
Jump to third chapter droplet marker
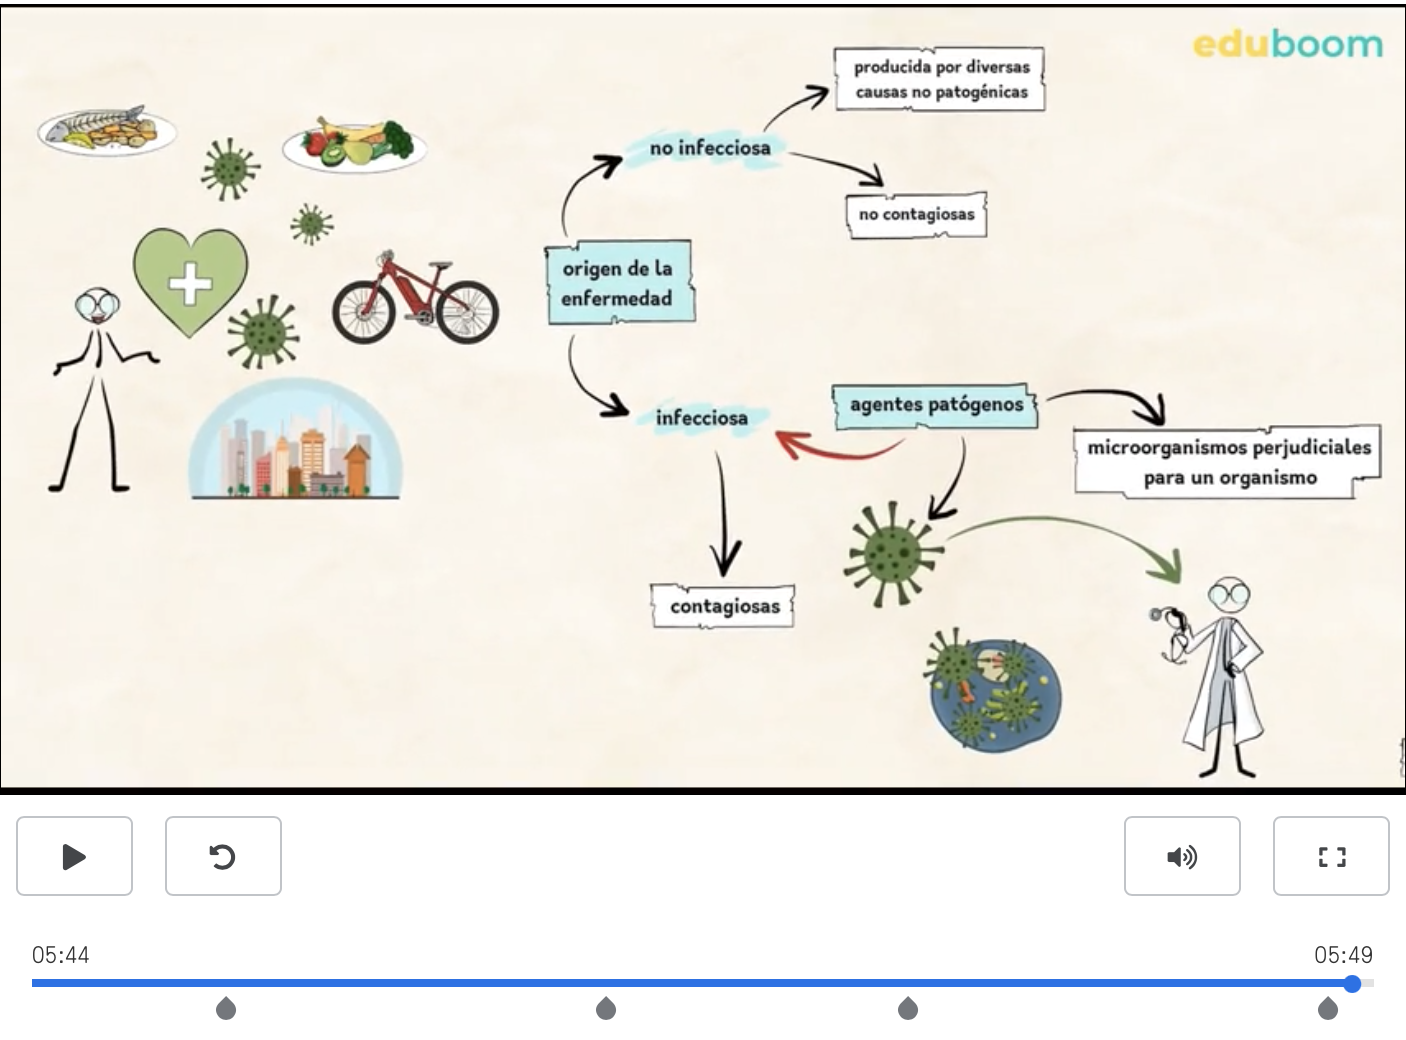(908, 1008)
